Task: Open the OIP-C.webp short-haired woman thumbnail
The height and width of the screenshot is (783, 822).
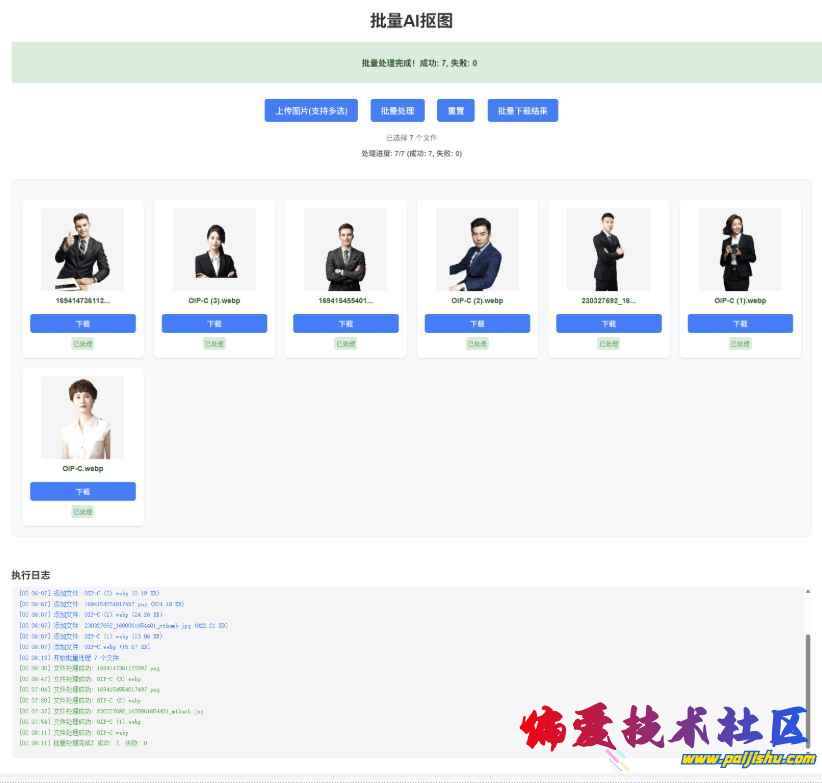Action: 82,417
